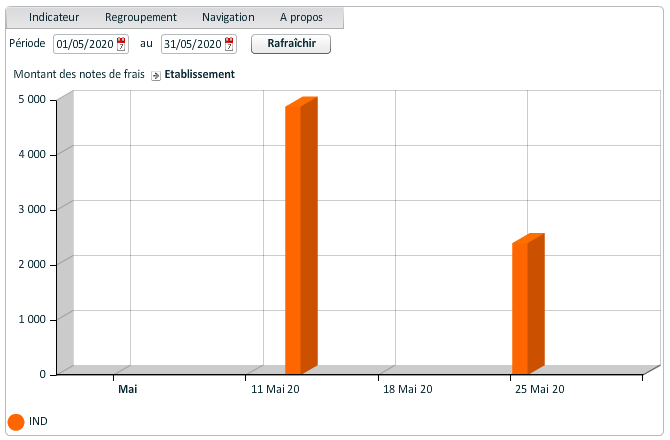Open calendar picker for start date

121,44
